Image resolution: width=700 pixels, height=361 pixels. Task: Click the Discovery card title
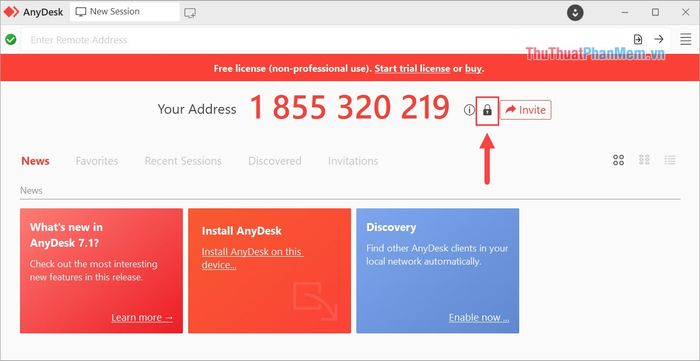tap(391, 227)
